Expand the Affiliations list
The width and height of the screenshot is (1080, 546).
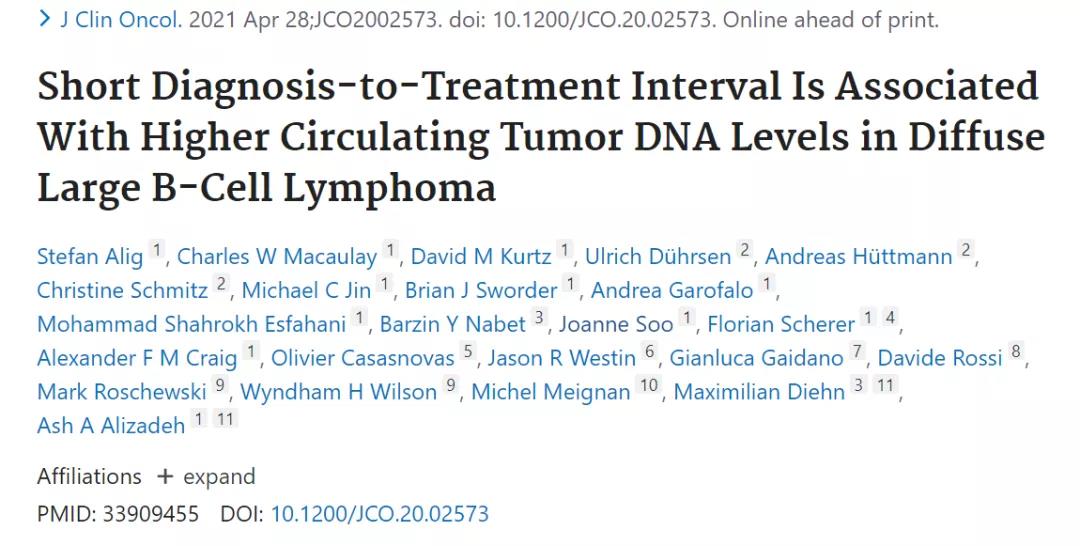[205, 476]
